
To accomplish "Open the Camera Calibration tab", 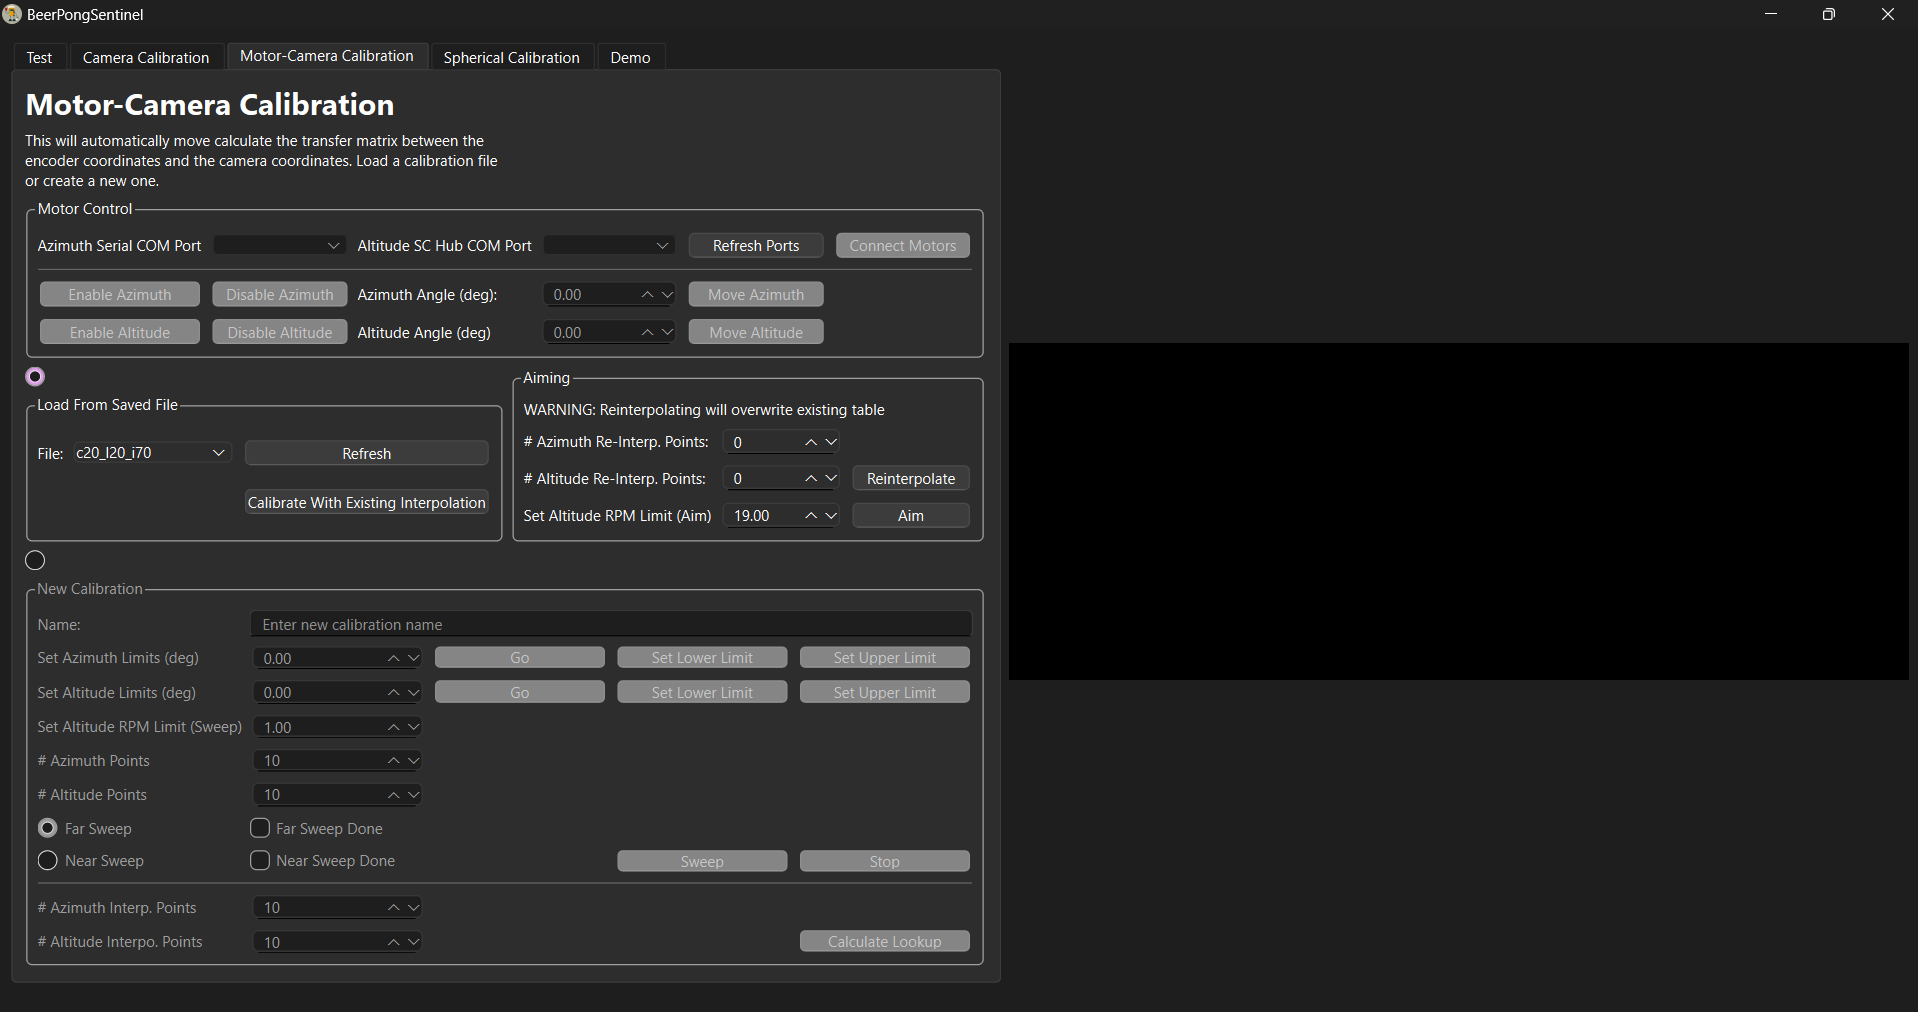I will (x=146, y=58).
